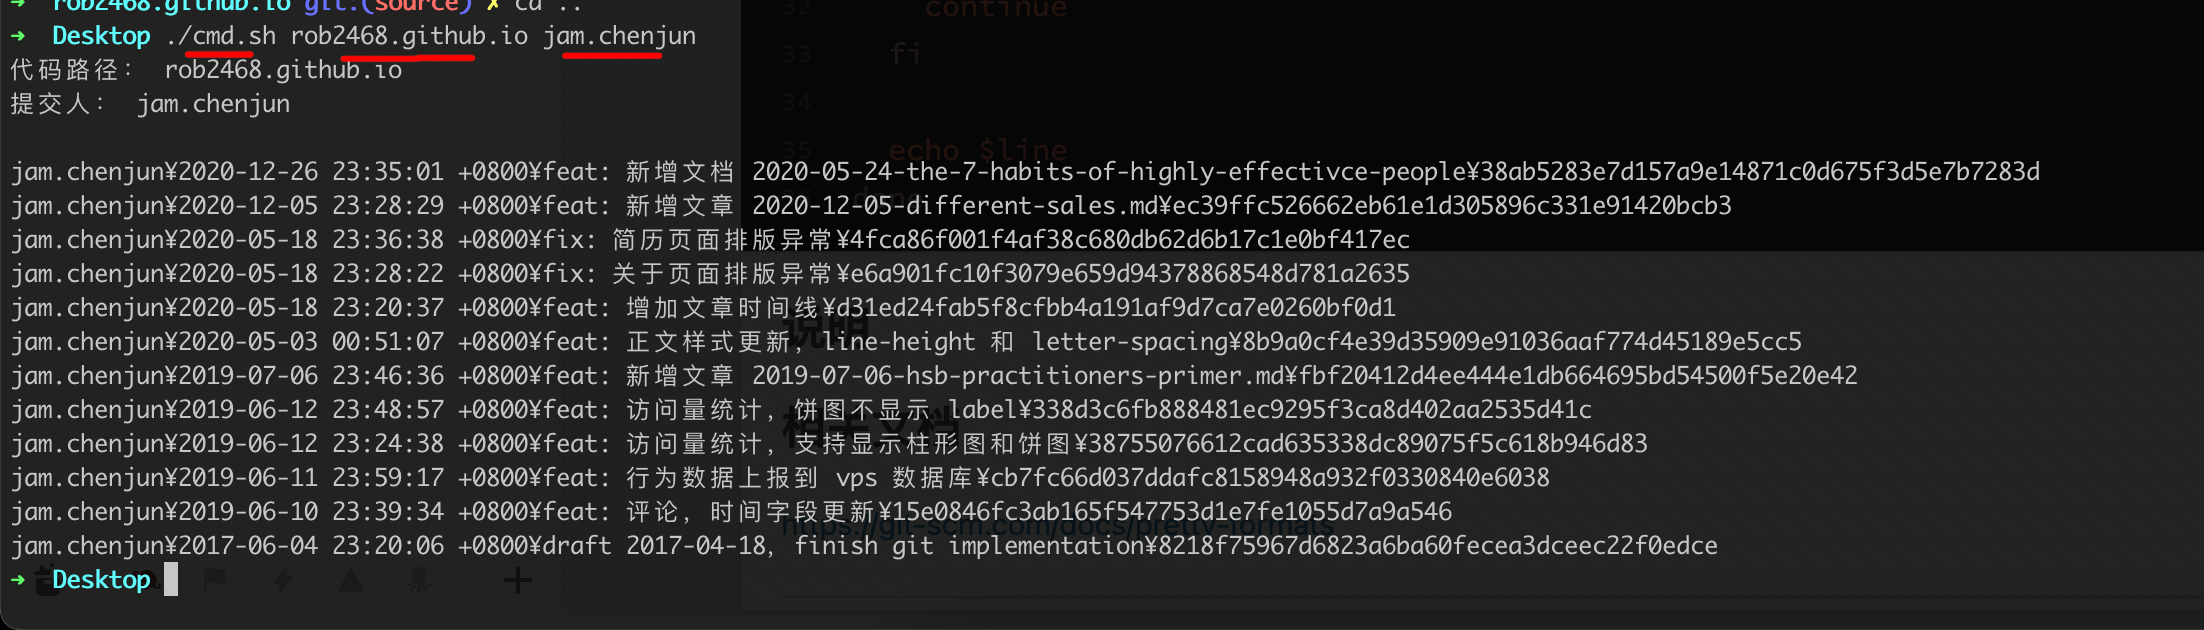Image resolution: width=2204 pixels, height=630 pixels.
Task: Click the underlined jam.chenjun argument
Action: pos(619,36)
